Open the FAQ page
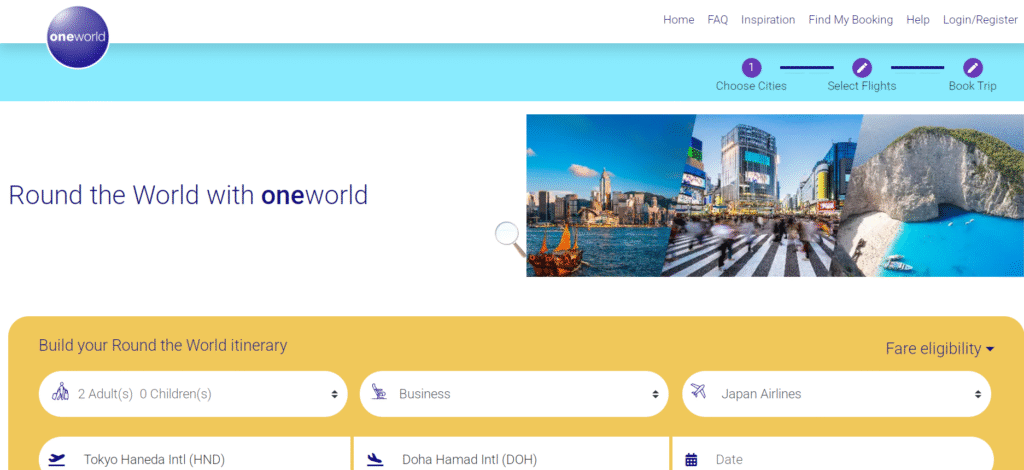Image resolution: width=1024 pixels, height=470 pixels. (x=718, y=20)
